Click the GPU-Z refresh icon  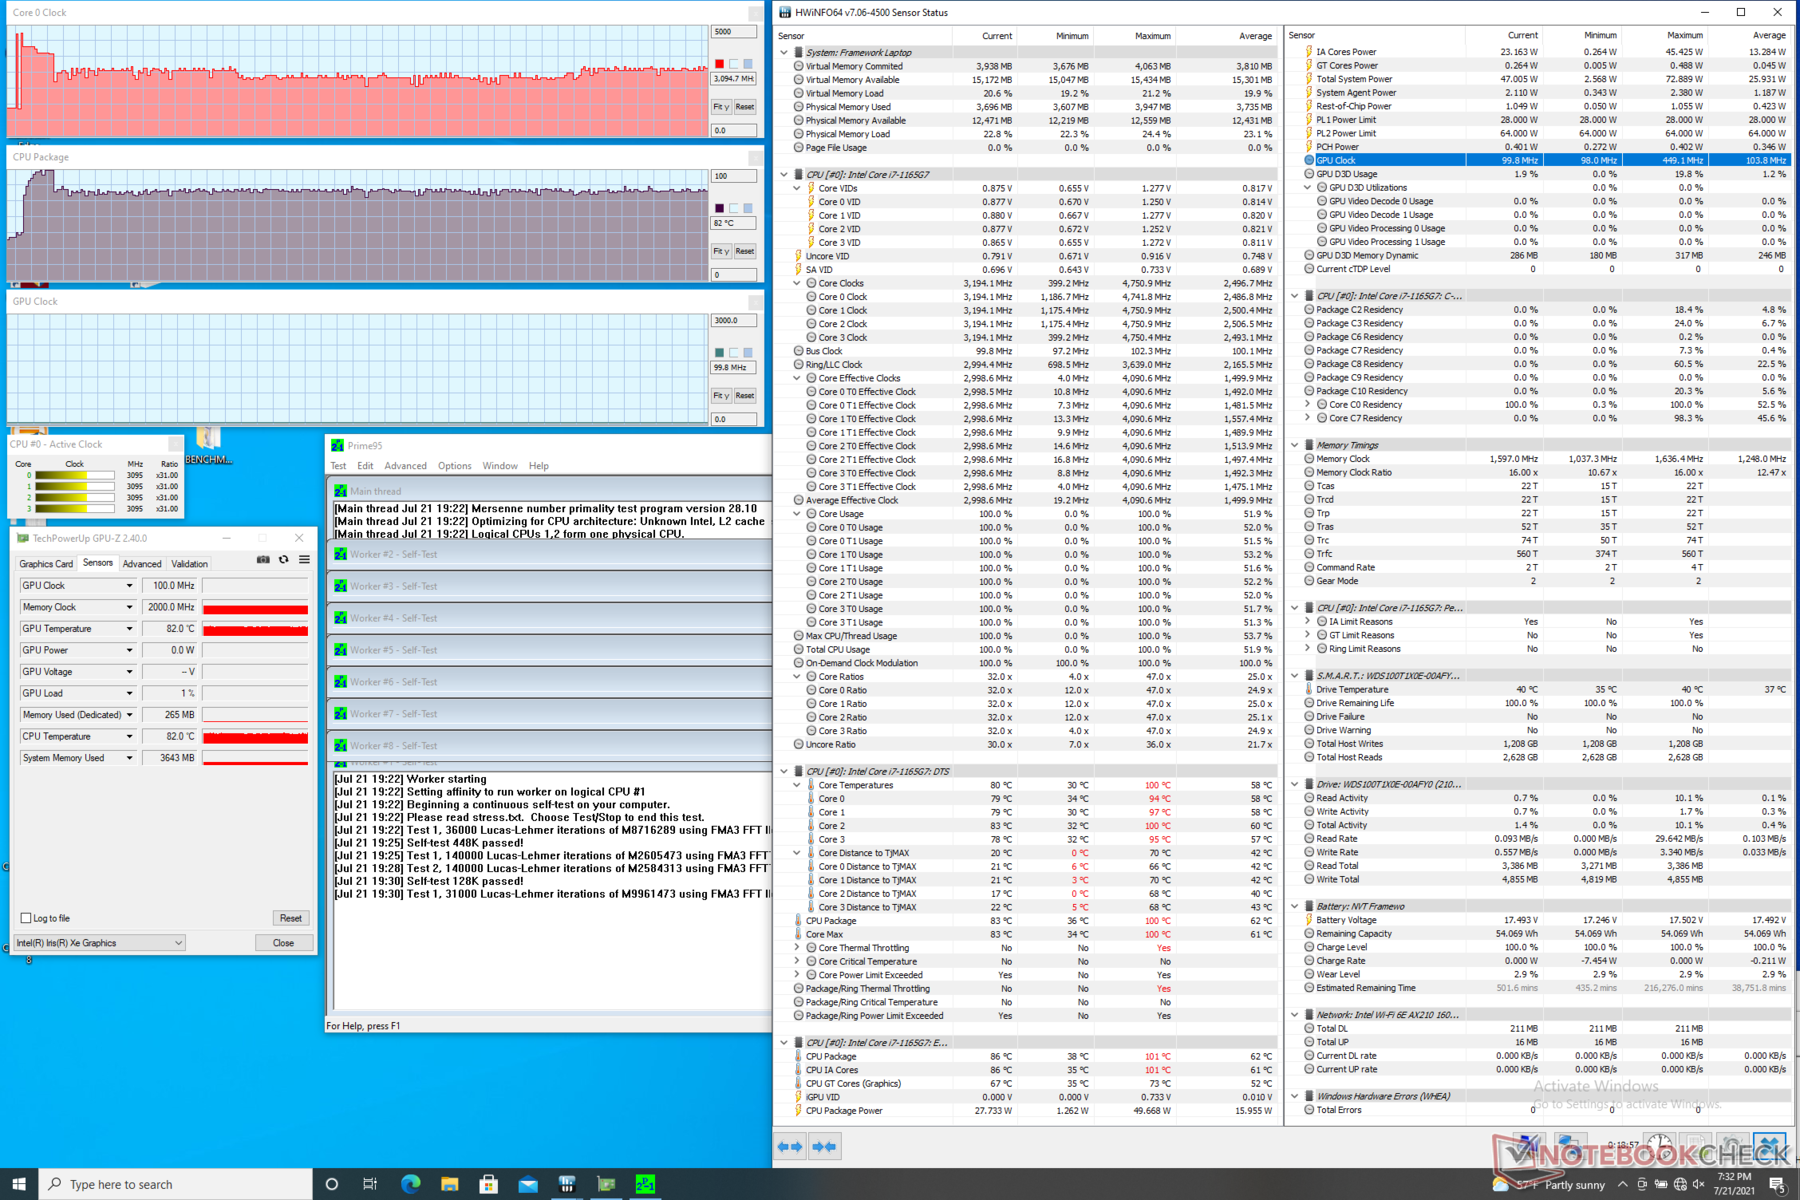pos(284,560)
